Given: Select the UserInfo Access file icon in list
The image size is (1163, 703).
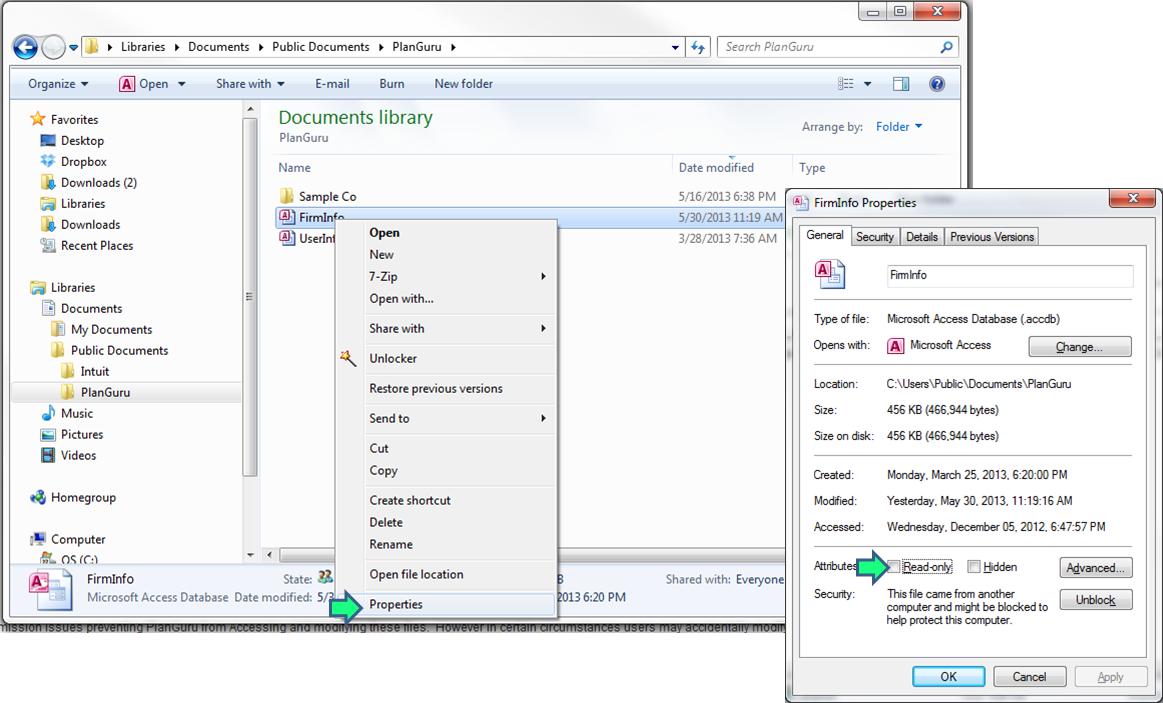Looking at the screenshot, I should click(x=287, y=238).
